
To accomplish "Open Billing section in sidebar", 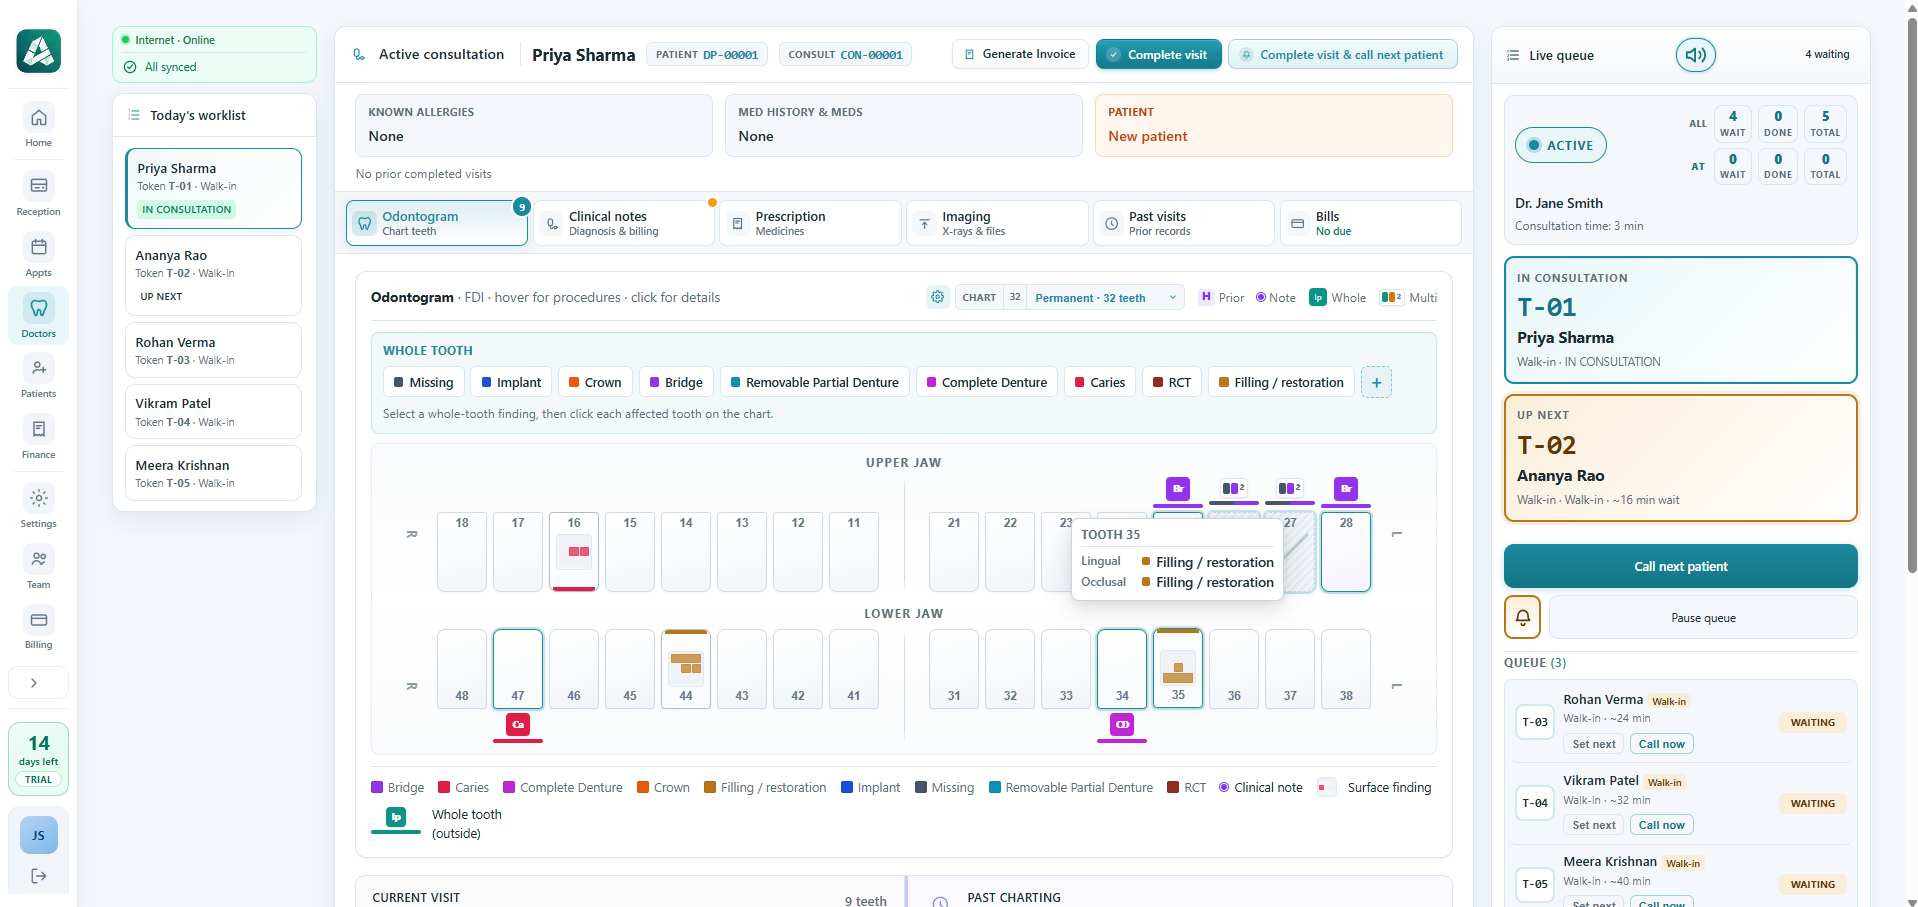I will tap(38, 628).
